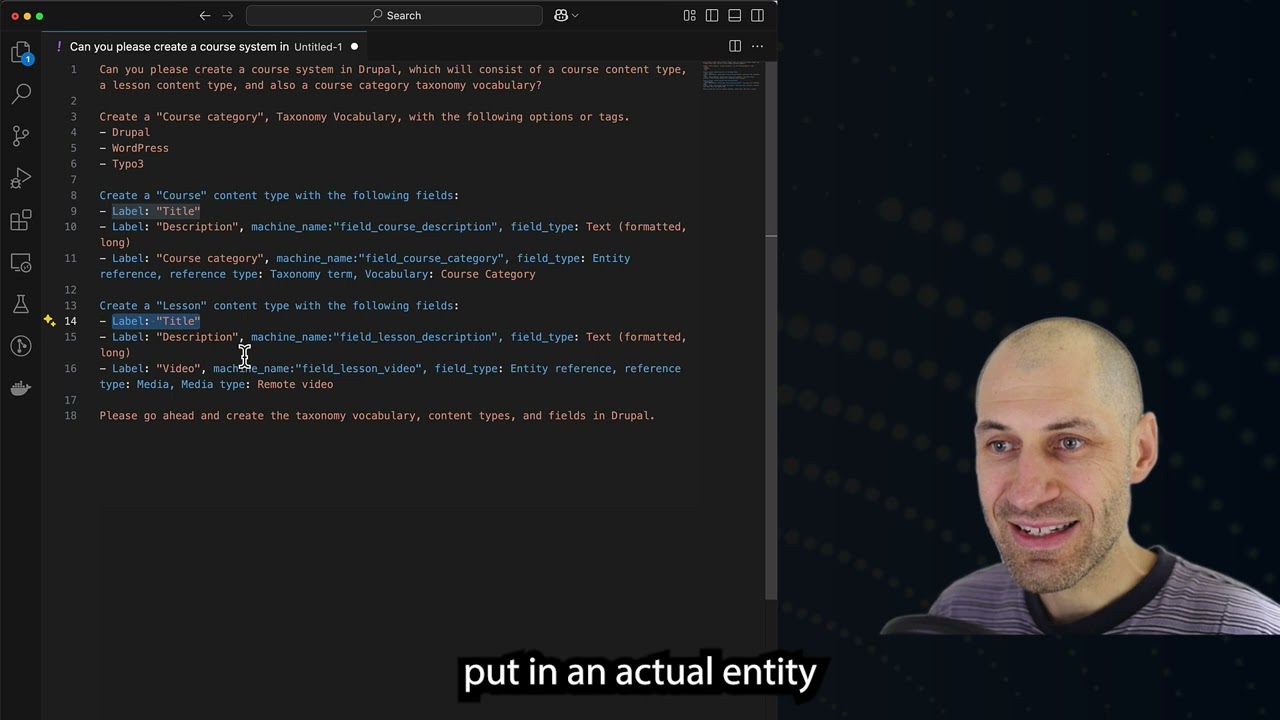Click "Taxonomy Vocabulary" text on line 3
The width and height of the screenshot is (1280, 720).
pyautogui.click(x=336, y=117)
